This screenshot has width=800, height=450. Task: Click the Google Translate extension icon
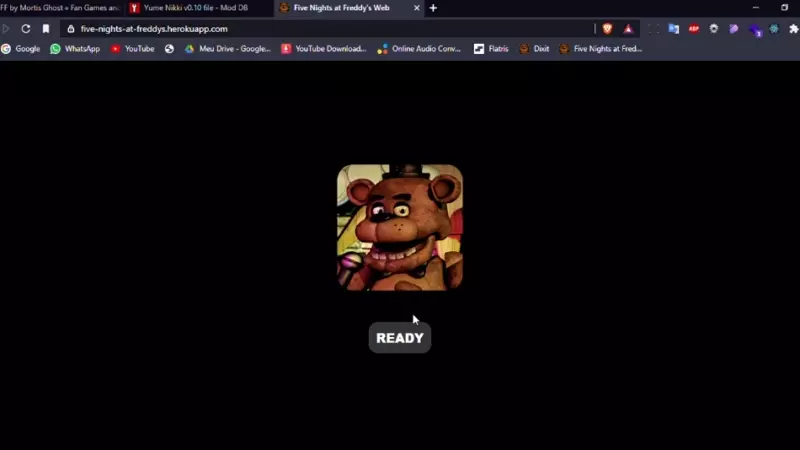pyautogui.click(x=674, y=29)
